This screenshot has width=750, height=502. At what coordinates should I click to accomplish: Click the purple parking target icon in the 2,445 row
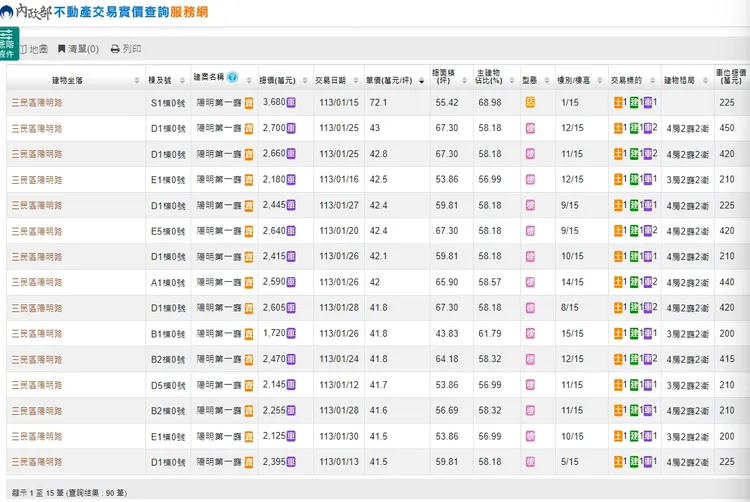click(x=648, y=205)
